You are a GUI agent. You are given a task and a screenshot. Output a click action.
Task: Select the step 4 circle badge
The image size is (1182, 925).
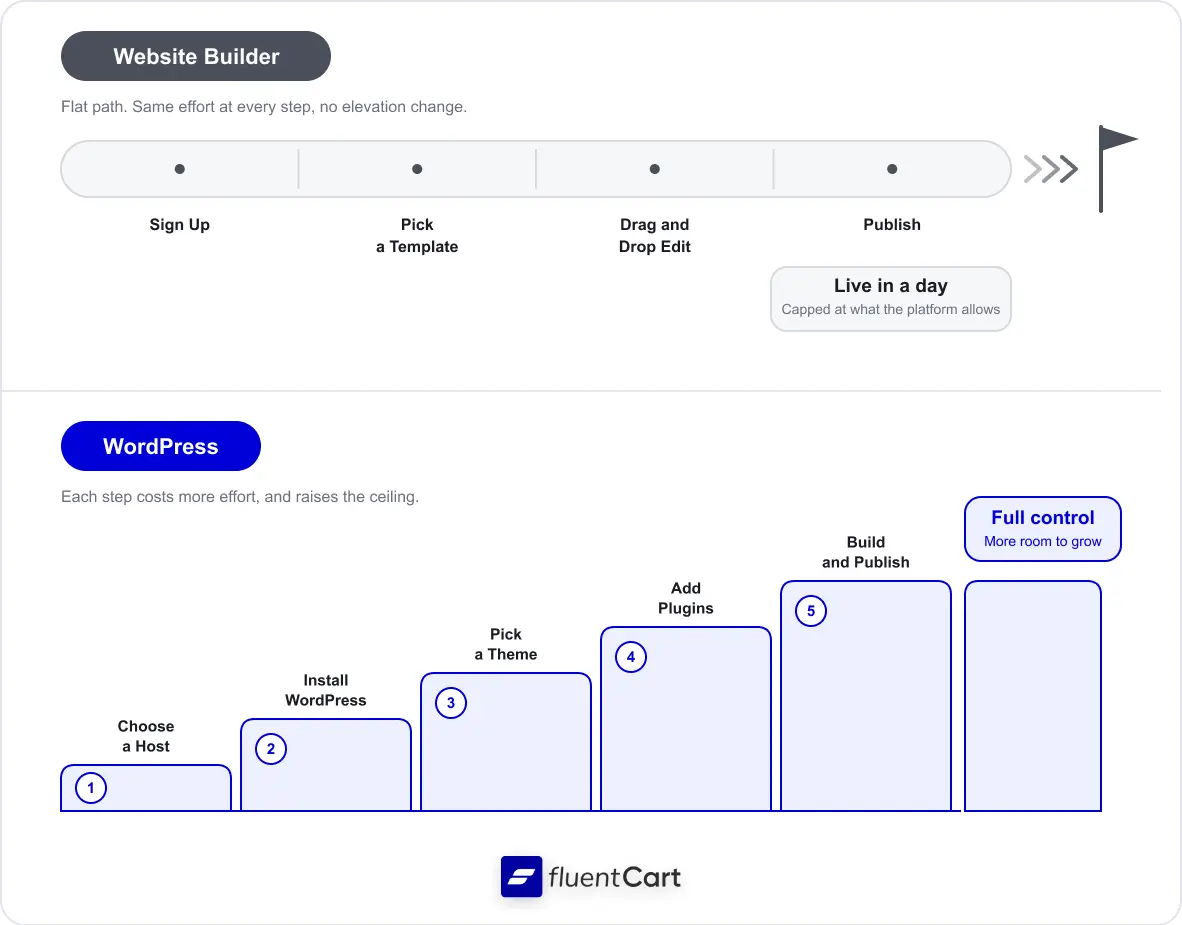[x=631, y=657]
